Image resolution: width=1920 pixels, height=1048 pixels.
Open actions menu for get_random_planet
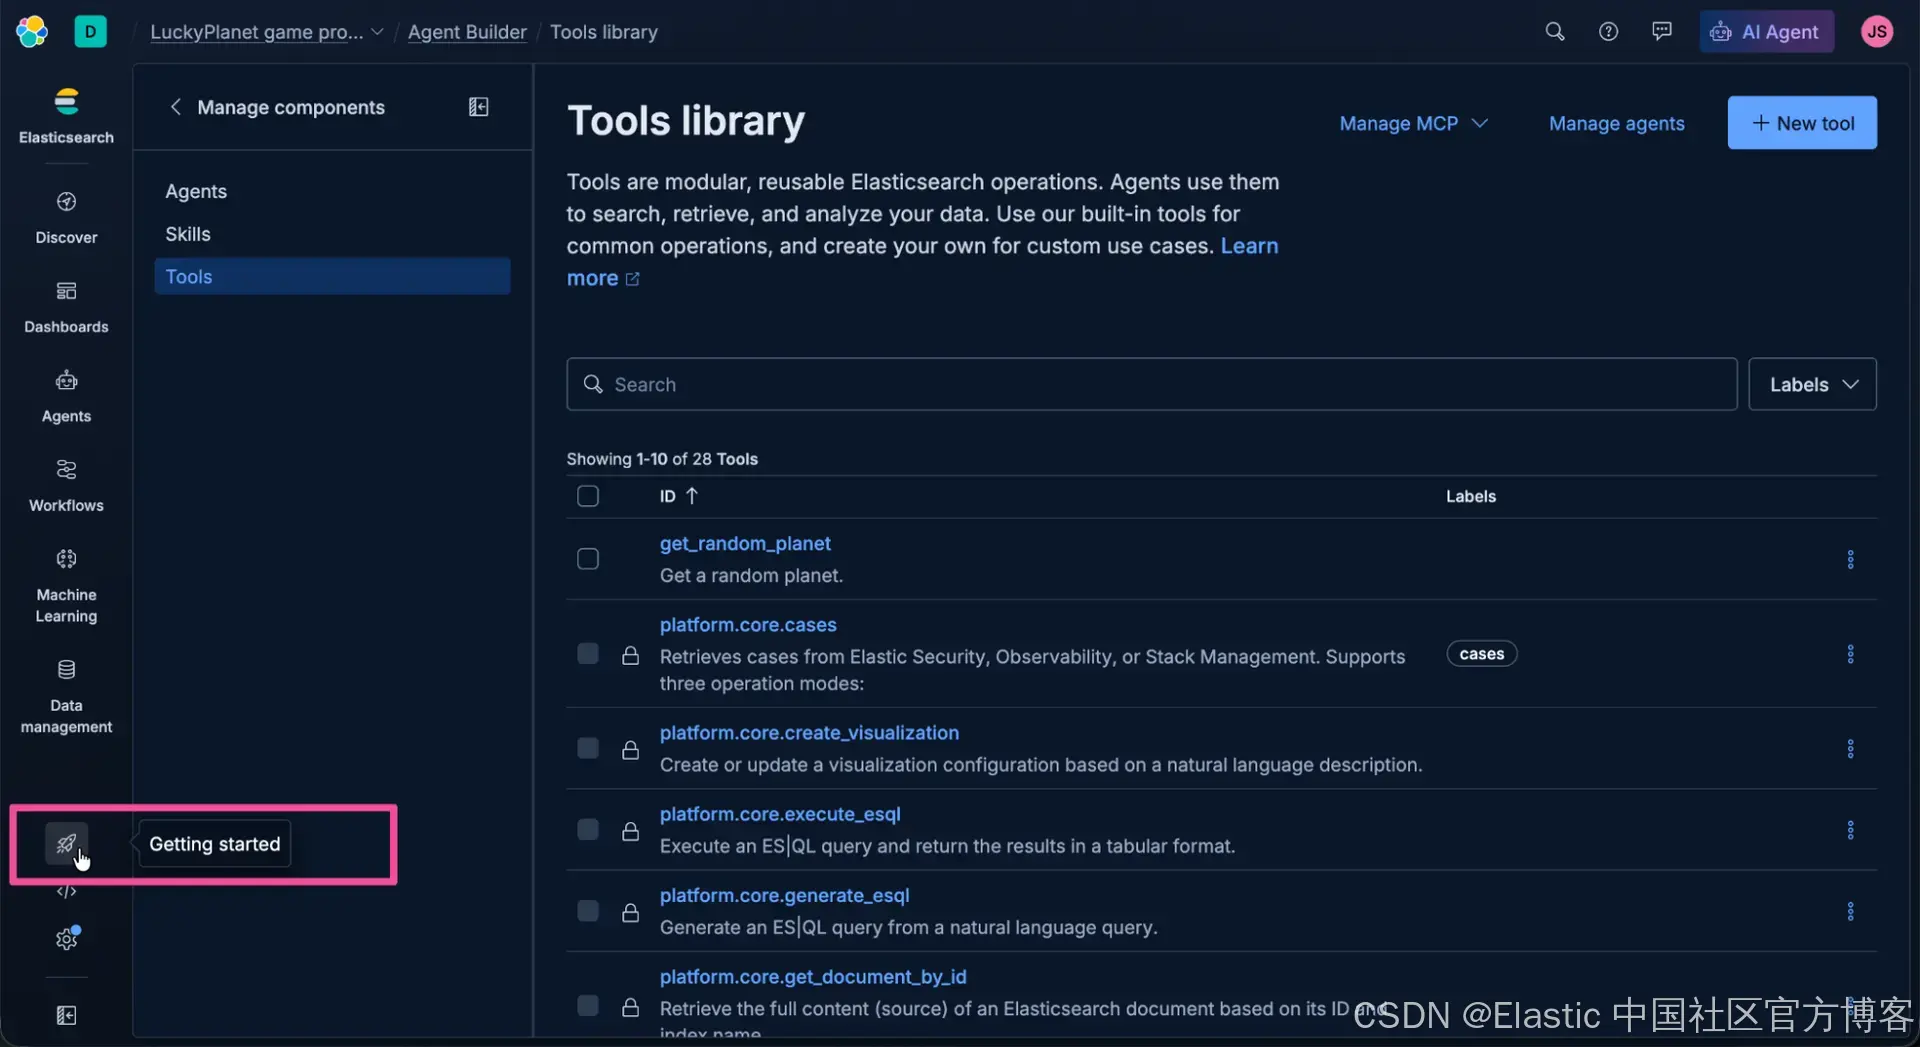(1850, 560)
